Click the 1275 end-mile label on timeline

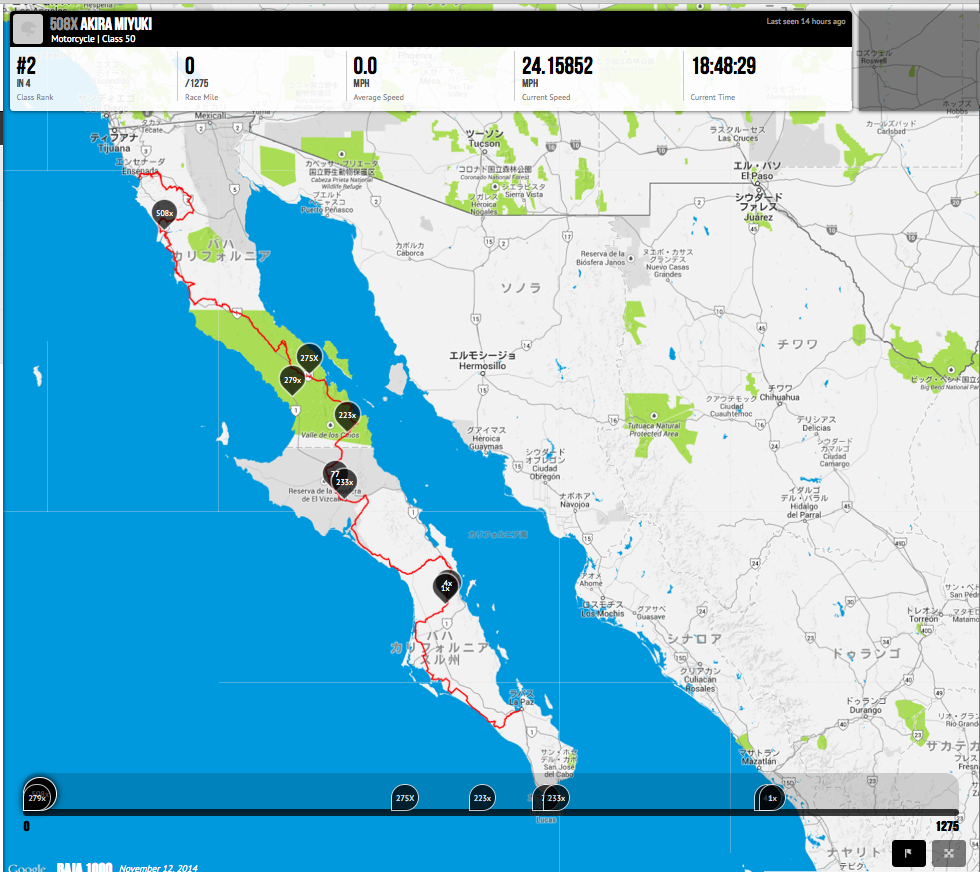click(x=947, y=826)
